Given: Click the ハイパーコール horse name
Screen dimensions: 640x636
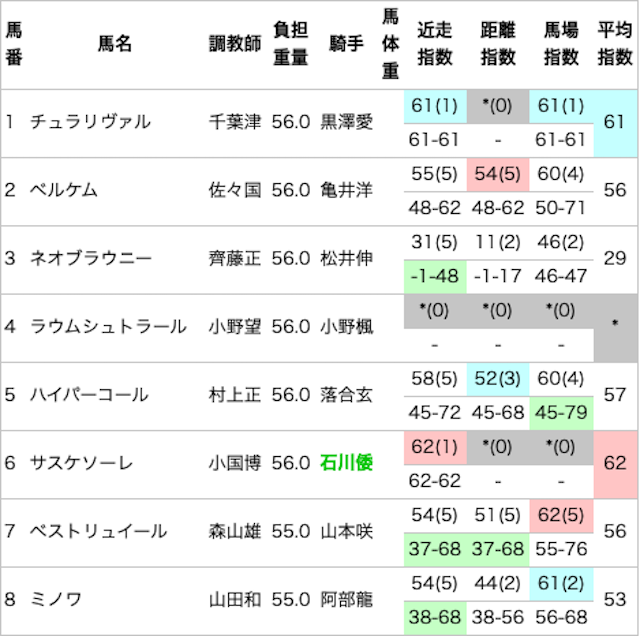Looking at the screenshot, I should click(x=89, y=394).
